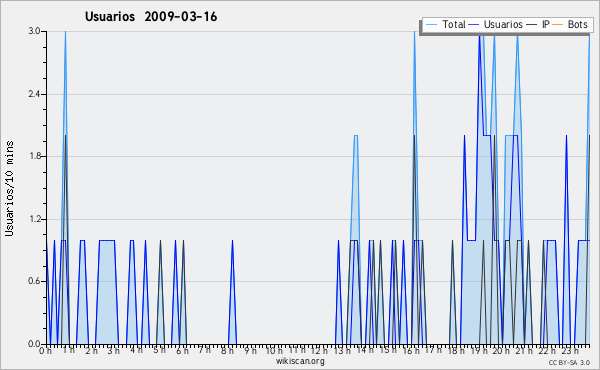The image size is (600, 370).
Task: Click the 2.0 plateau between 13 h and 14 h
Action: 355,135
